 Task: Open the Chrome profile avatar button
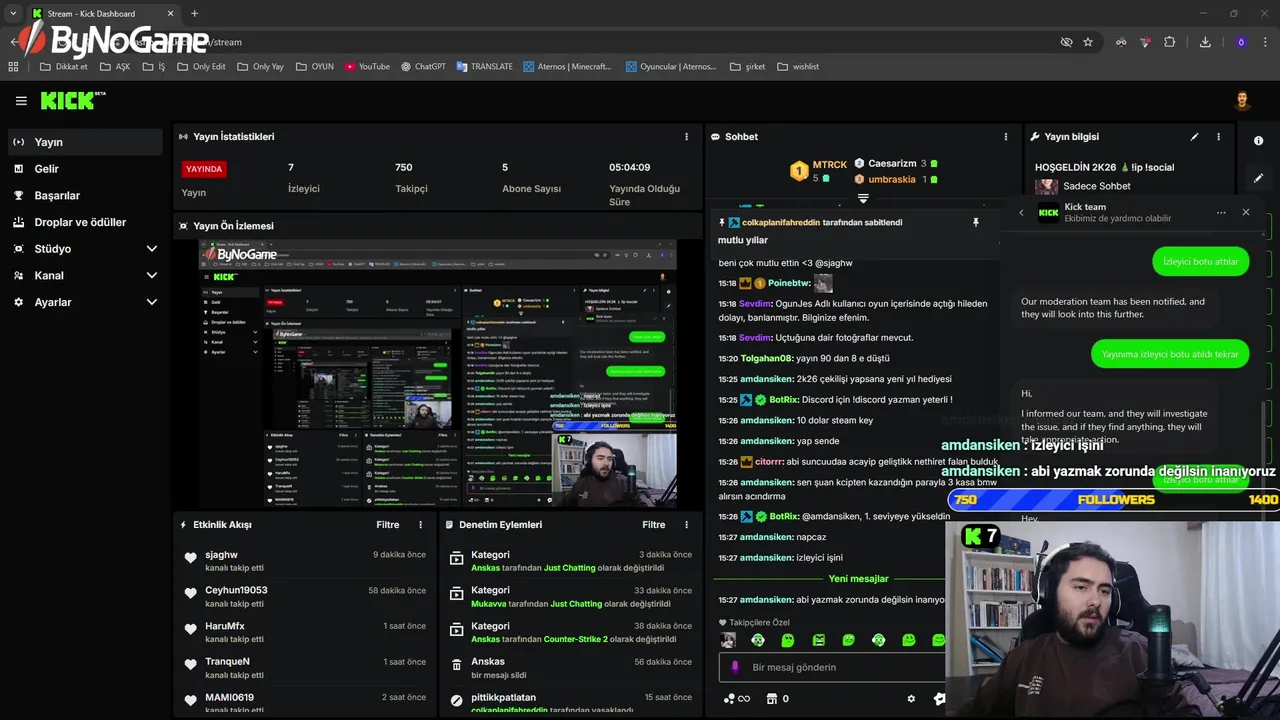point(1241,42)
